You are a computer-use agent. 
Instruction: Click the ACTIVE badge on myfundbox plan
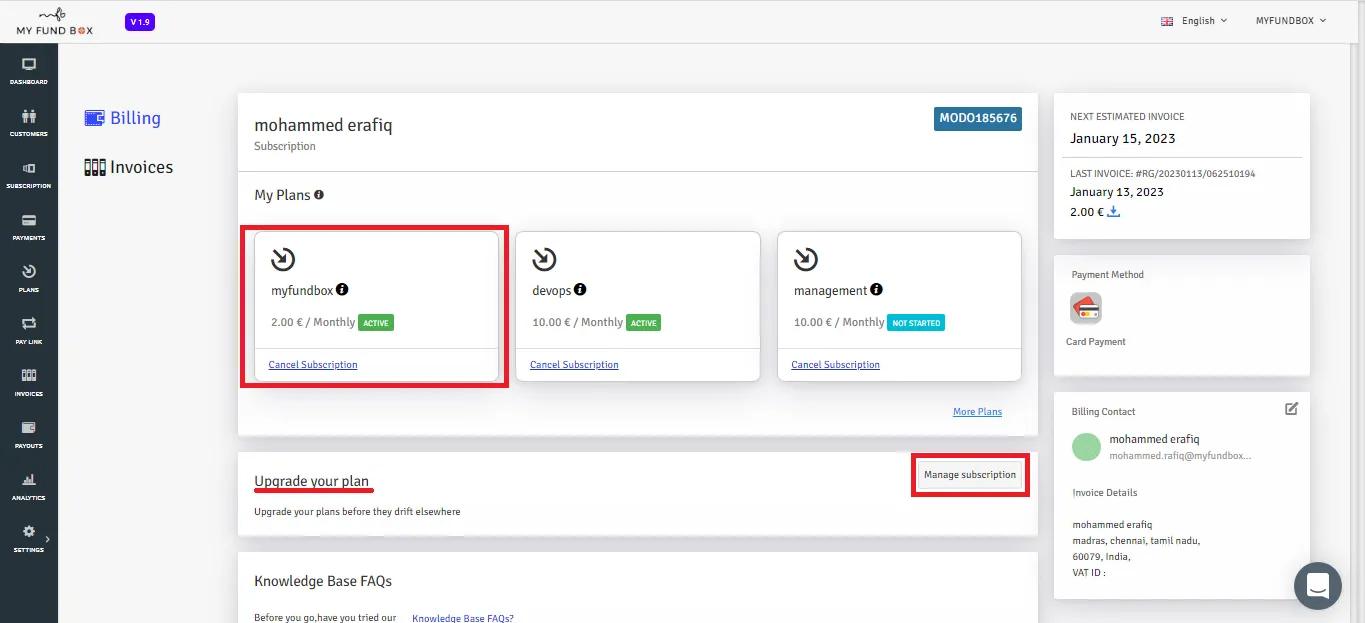click(376, 323)
